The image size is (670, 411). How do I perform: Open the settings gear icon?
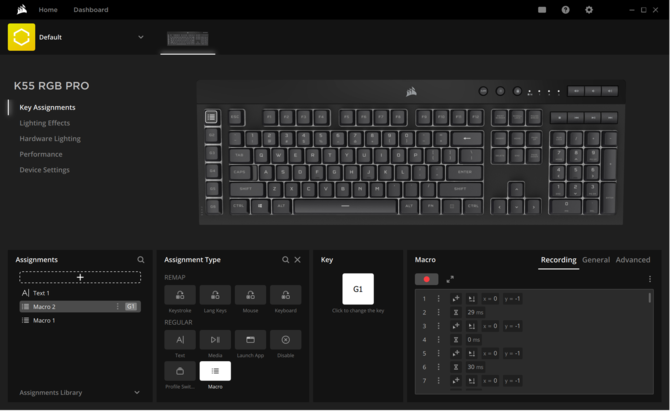(589, 9)
